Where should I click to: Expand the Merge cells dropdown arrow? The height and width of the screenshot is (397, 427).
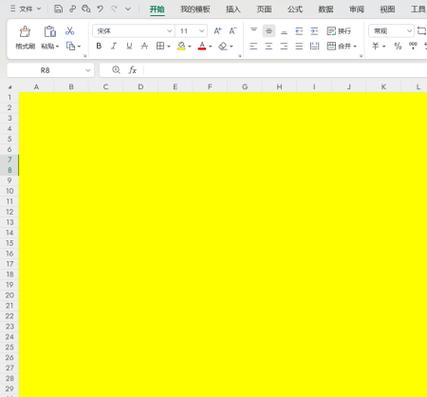pyautogui.click(x=355, y=46)
